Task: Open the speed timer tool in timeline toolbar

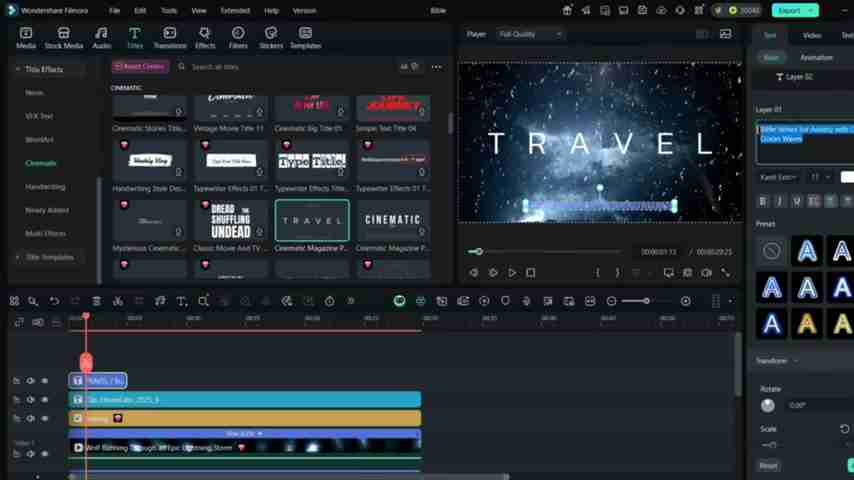Action: click(330, 301)
